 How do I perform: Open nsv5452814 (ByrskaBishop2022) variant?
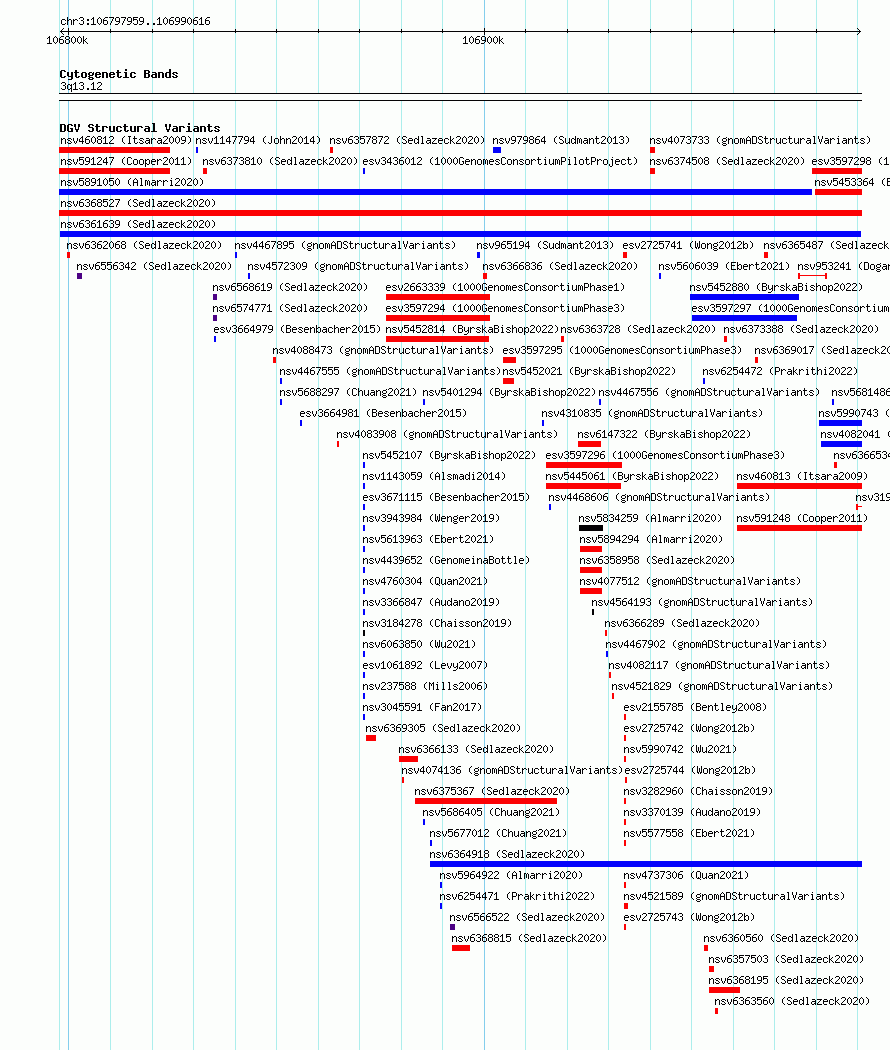(472, 329)
